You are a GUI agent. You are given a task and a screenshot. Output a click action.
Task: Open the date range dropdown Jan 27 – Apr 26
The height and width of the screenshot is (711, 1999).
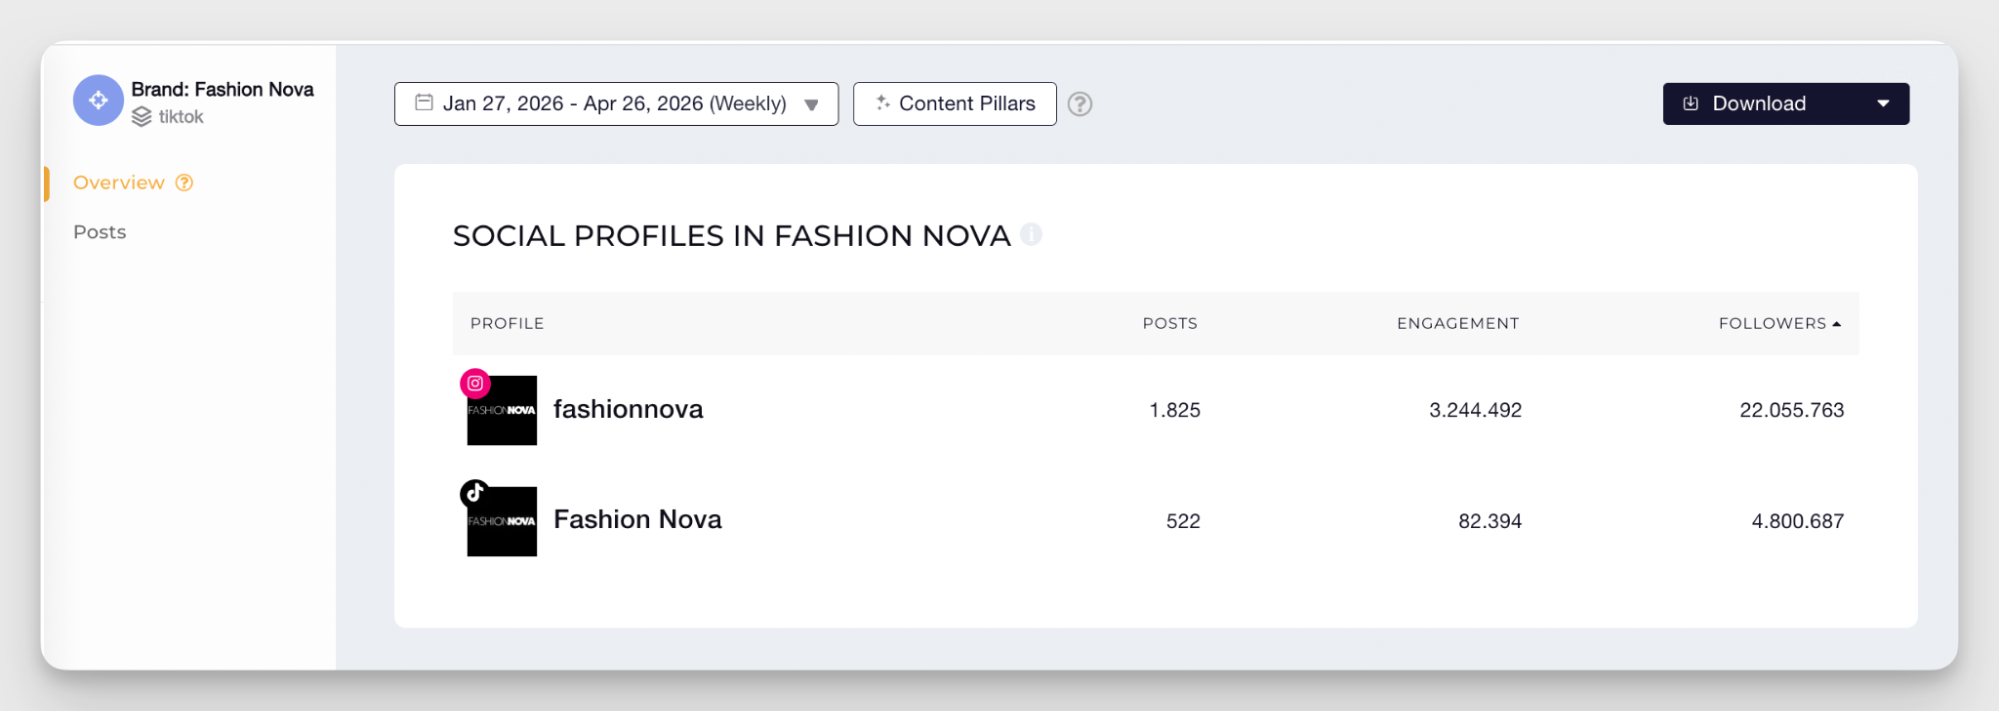[616, 104]
